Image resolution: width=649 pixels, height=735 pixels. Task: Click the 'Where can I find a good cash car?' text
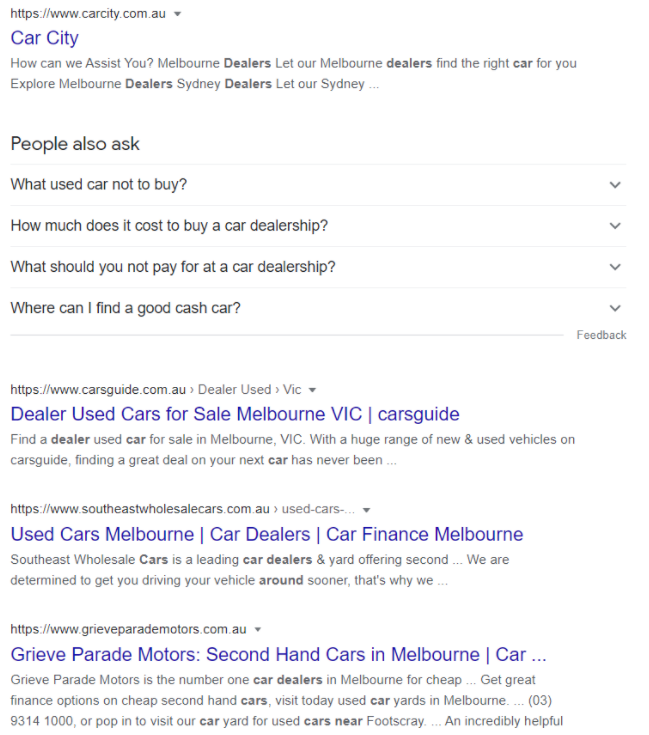pos(125,308)
